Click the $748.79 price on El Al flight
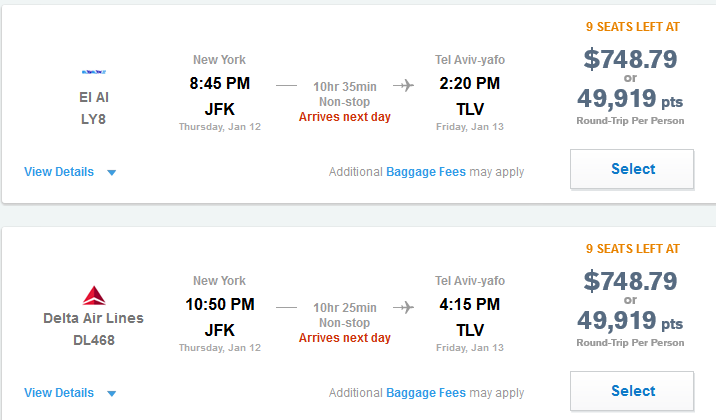Image resolution: width=716 pixels, height=420 pixels. tap(630, 59)
